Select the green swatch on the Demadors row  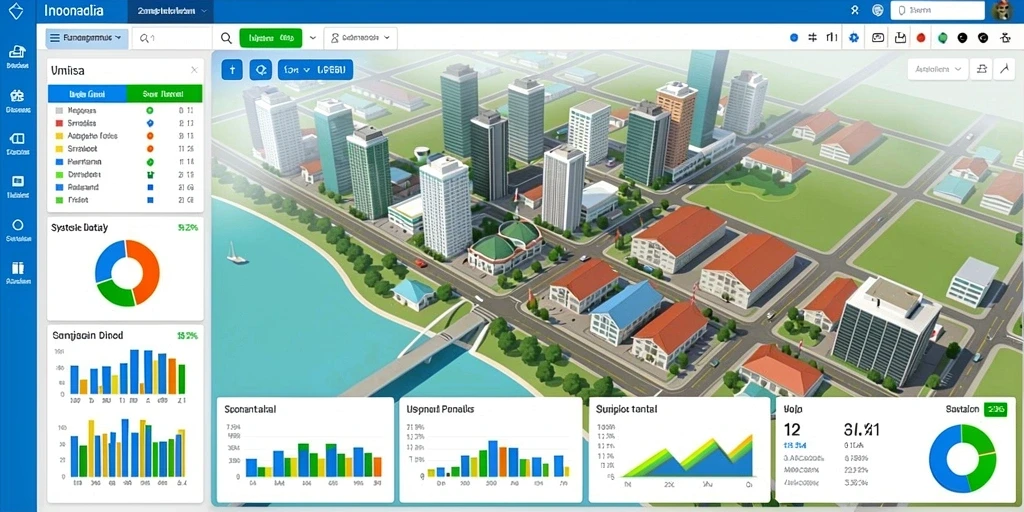pyautogui.click(x=59, y=174)
